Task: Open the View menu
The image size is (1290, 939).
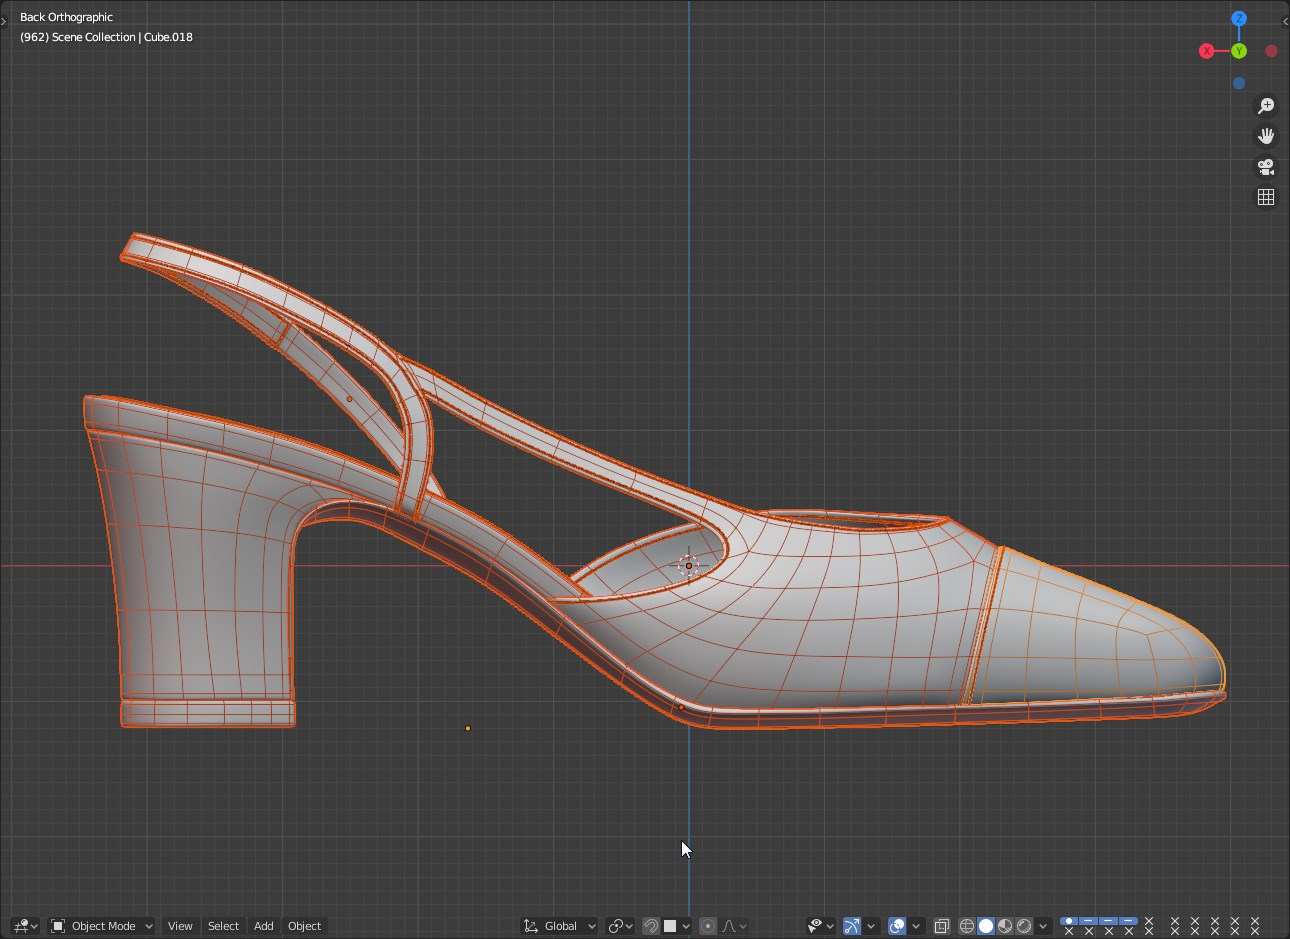Action: pos(180,926)
